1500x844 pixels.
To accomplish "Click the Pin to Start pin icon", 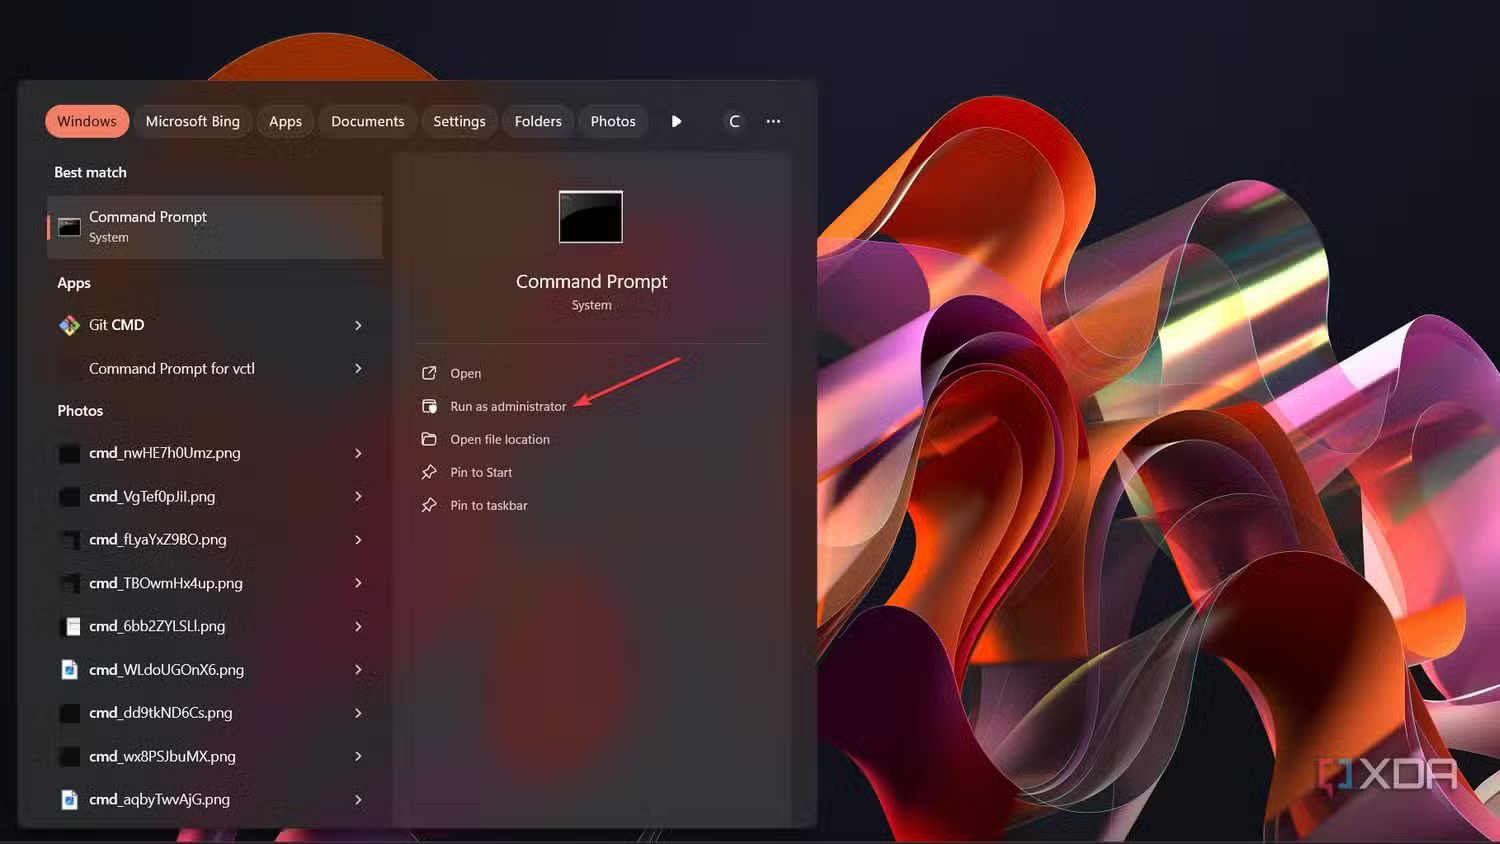I will pos(429,472).
